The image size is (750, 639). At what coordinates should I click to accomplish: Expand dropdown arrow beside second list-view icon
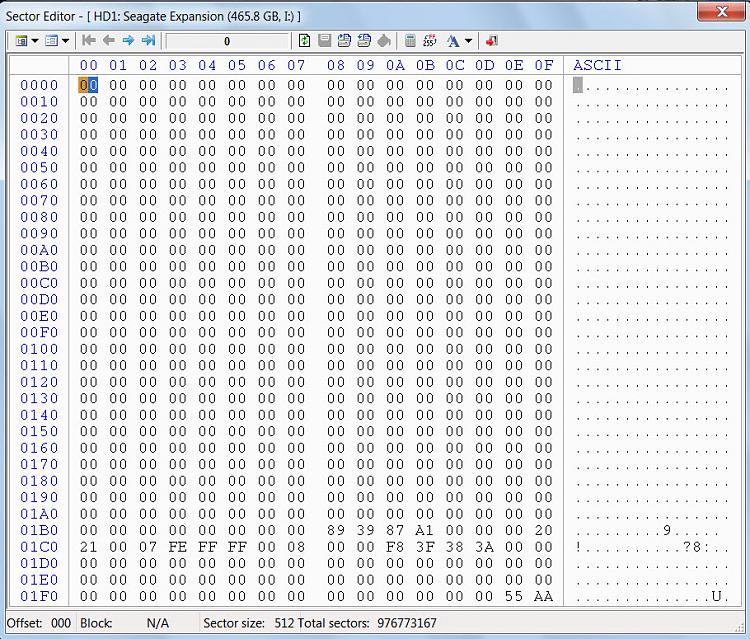[x=65, y=41]
